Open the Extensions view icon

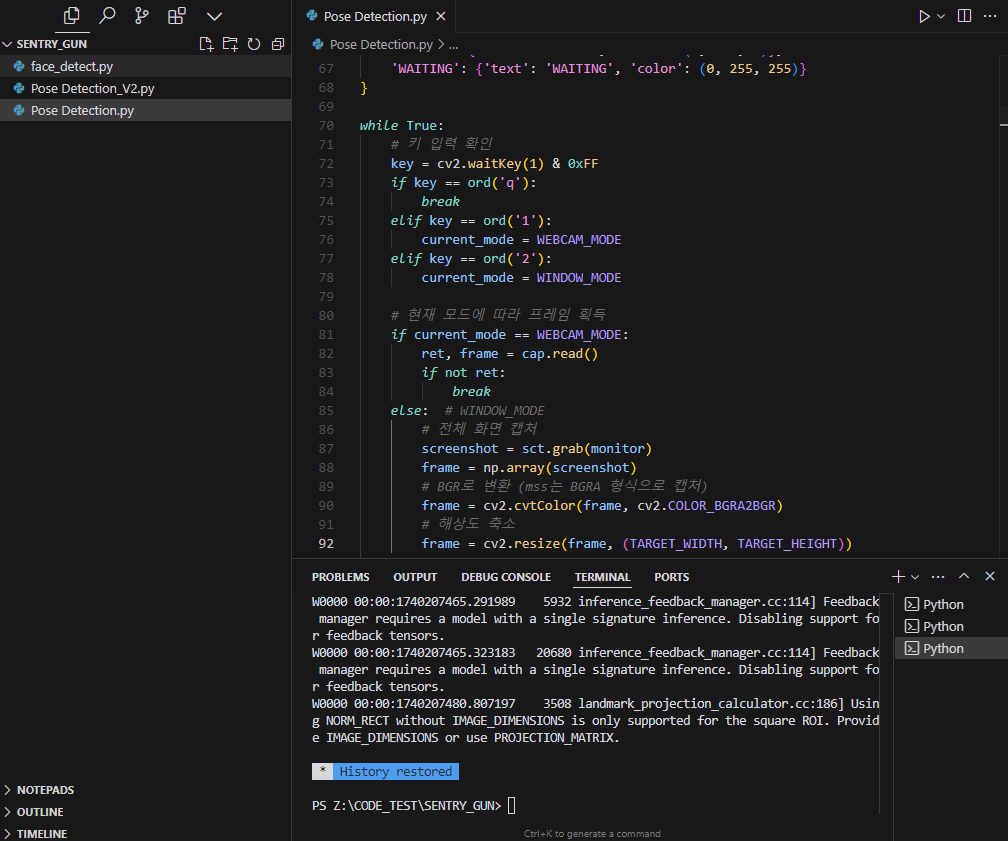pyautogui.click(x=177, y=16)
